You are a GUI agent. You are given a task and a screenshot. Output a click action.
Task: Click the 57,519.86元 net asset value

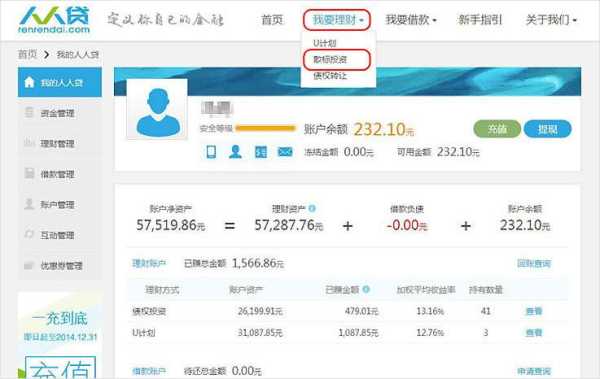[x=171, y=225]
